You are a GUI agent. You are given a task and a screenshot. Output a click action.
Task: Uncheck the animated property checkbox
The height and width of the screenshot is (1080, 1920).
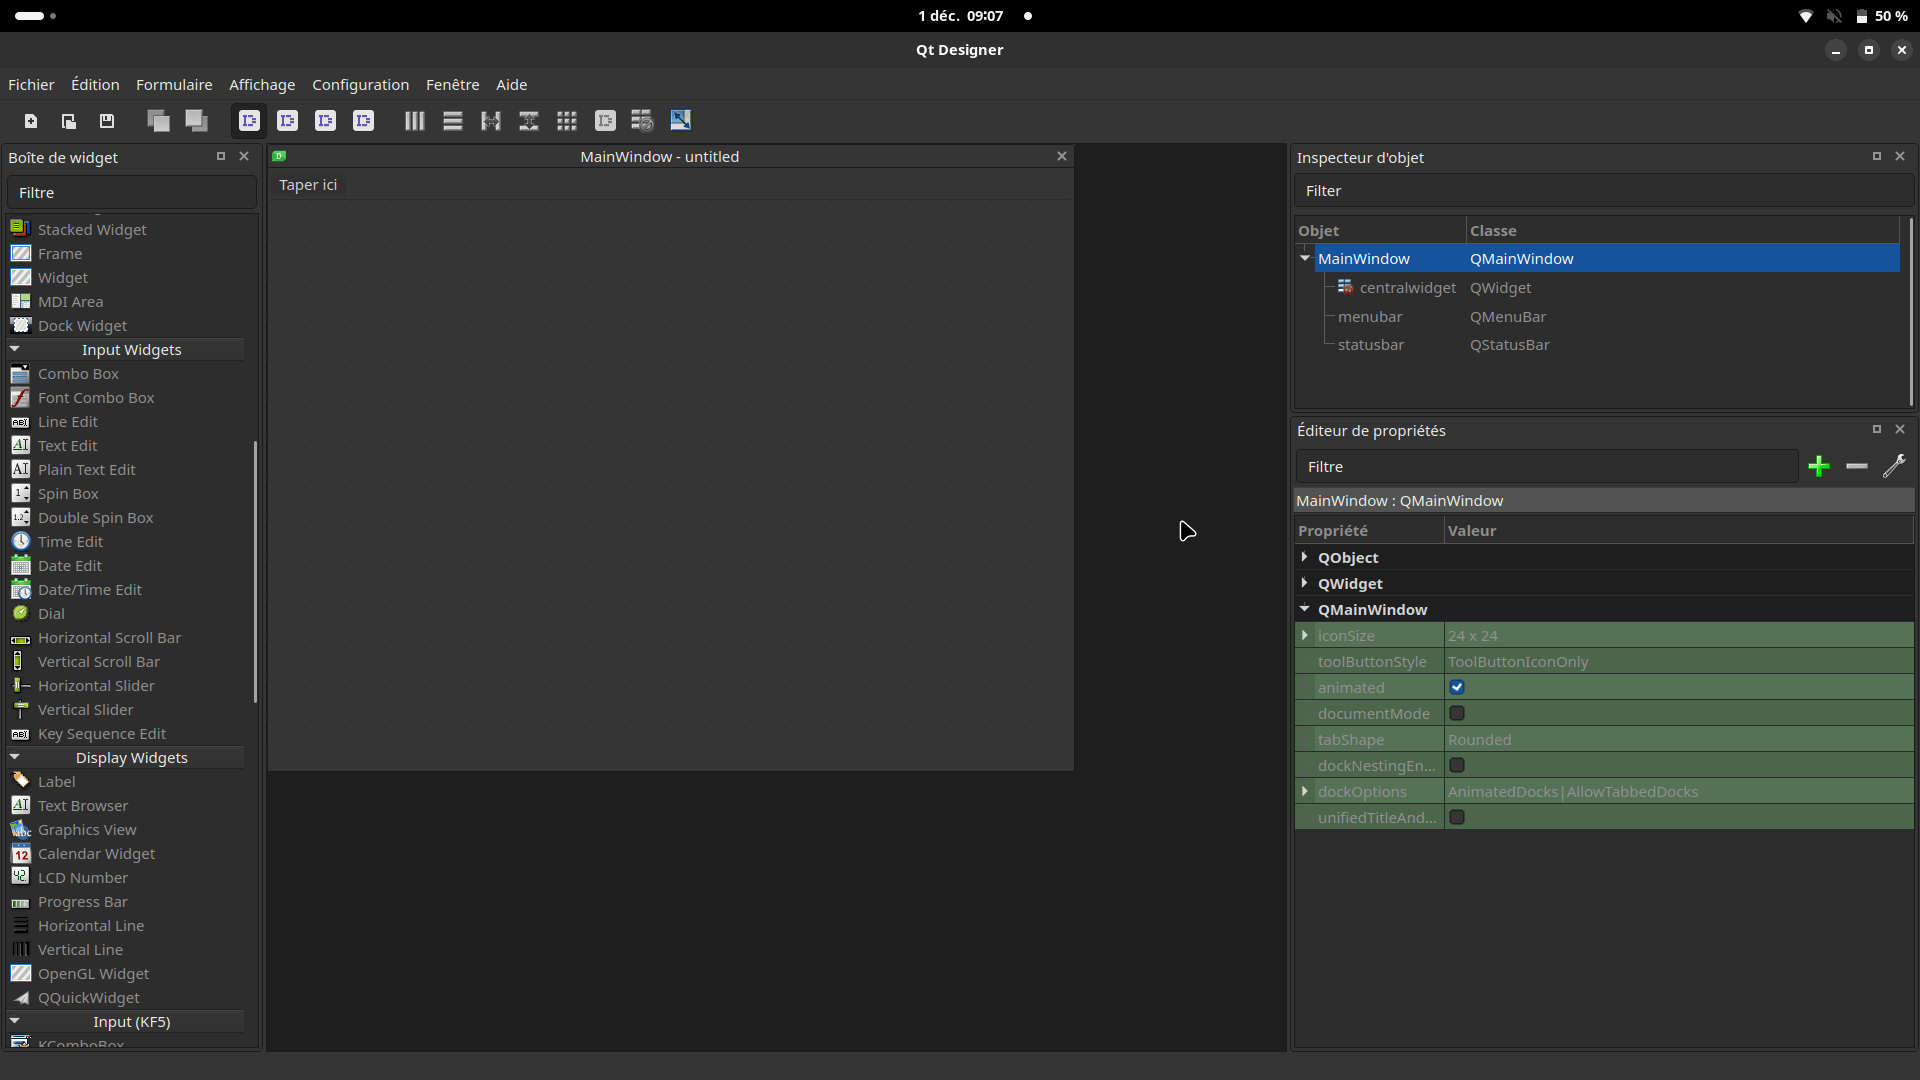coord(1457,688)
